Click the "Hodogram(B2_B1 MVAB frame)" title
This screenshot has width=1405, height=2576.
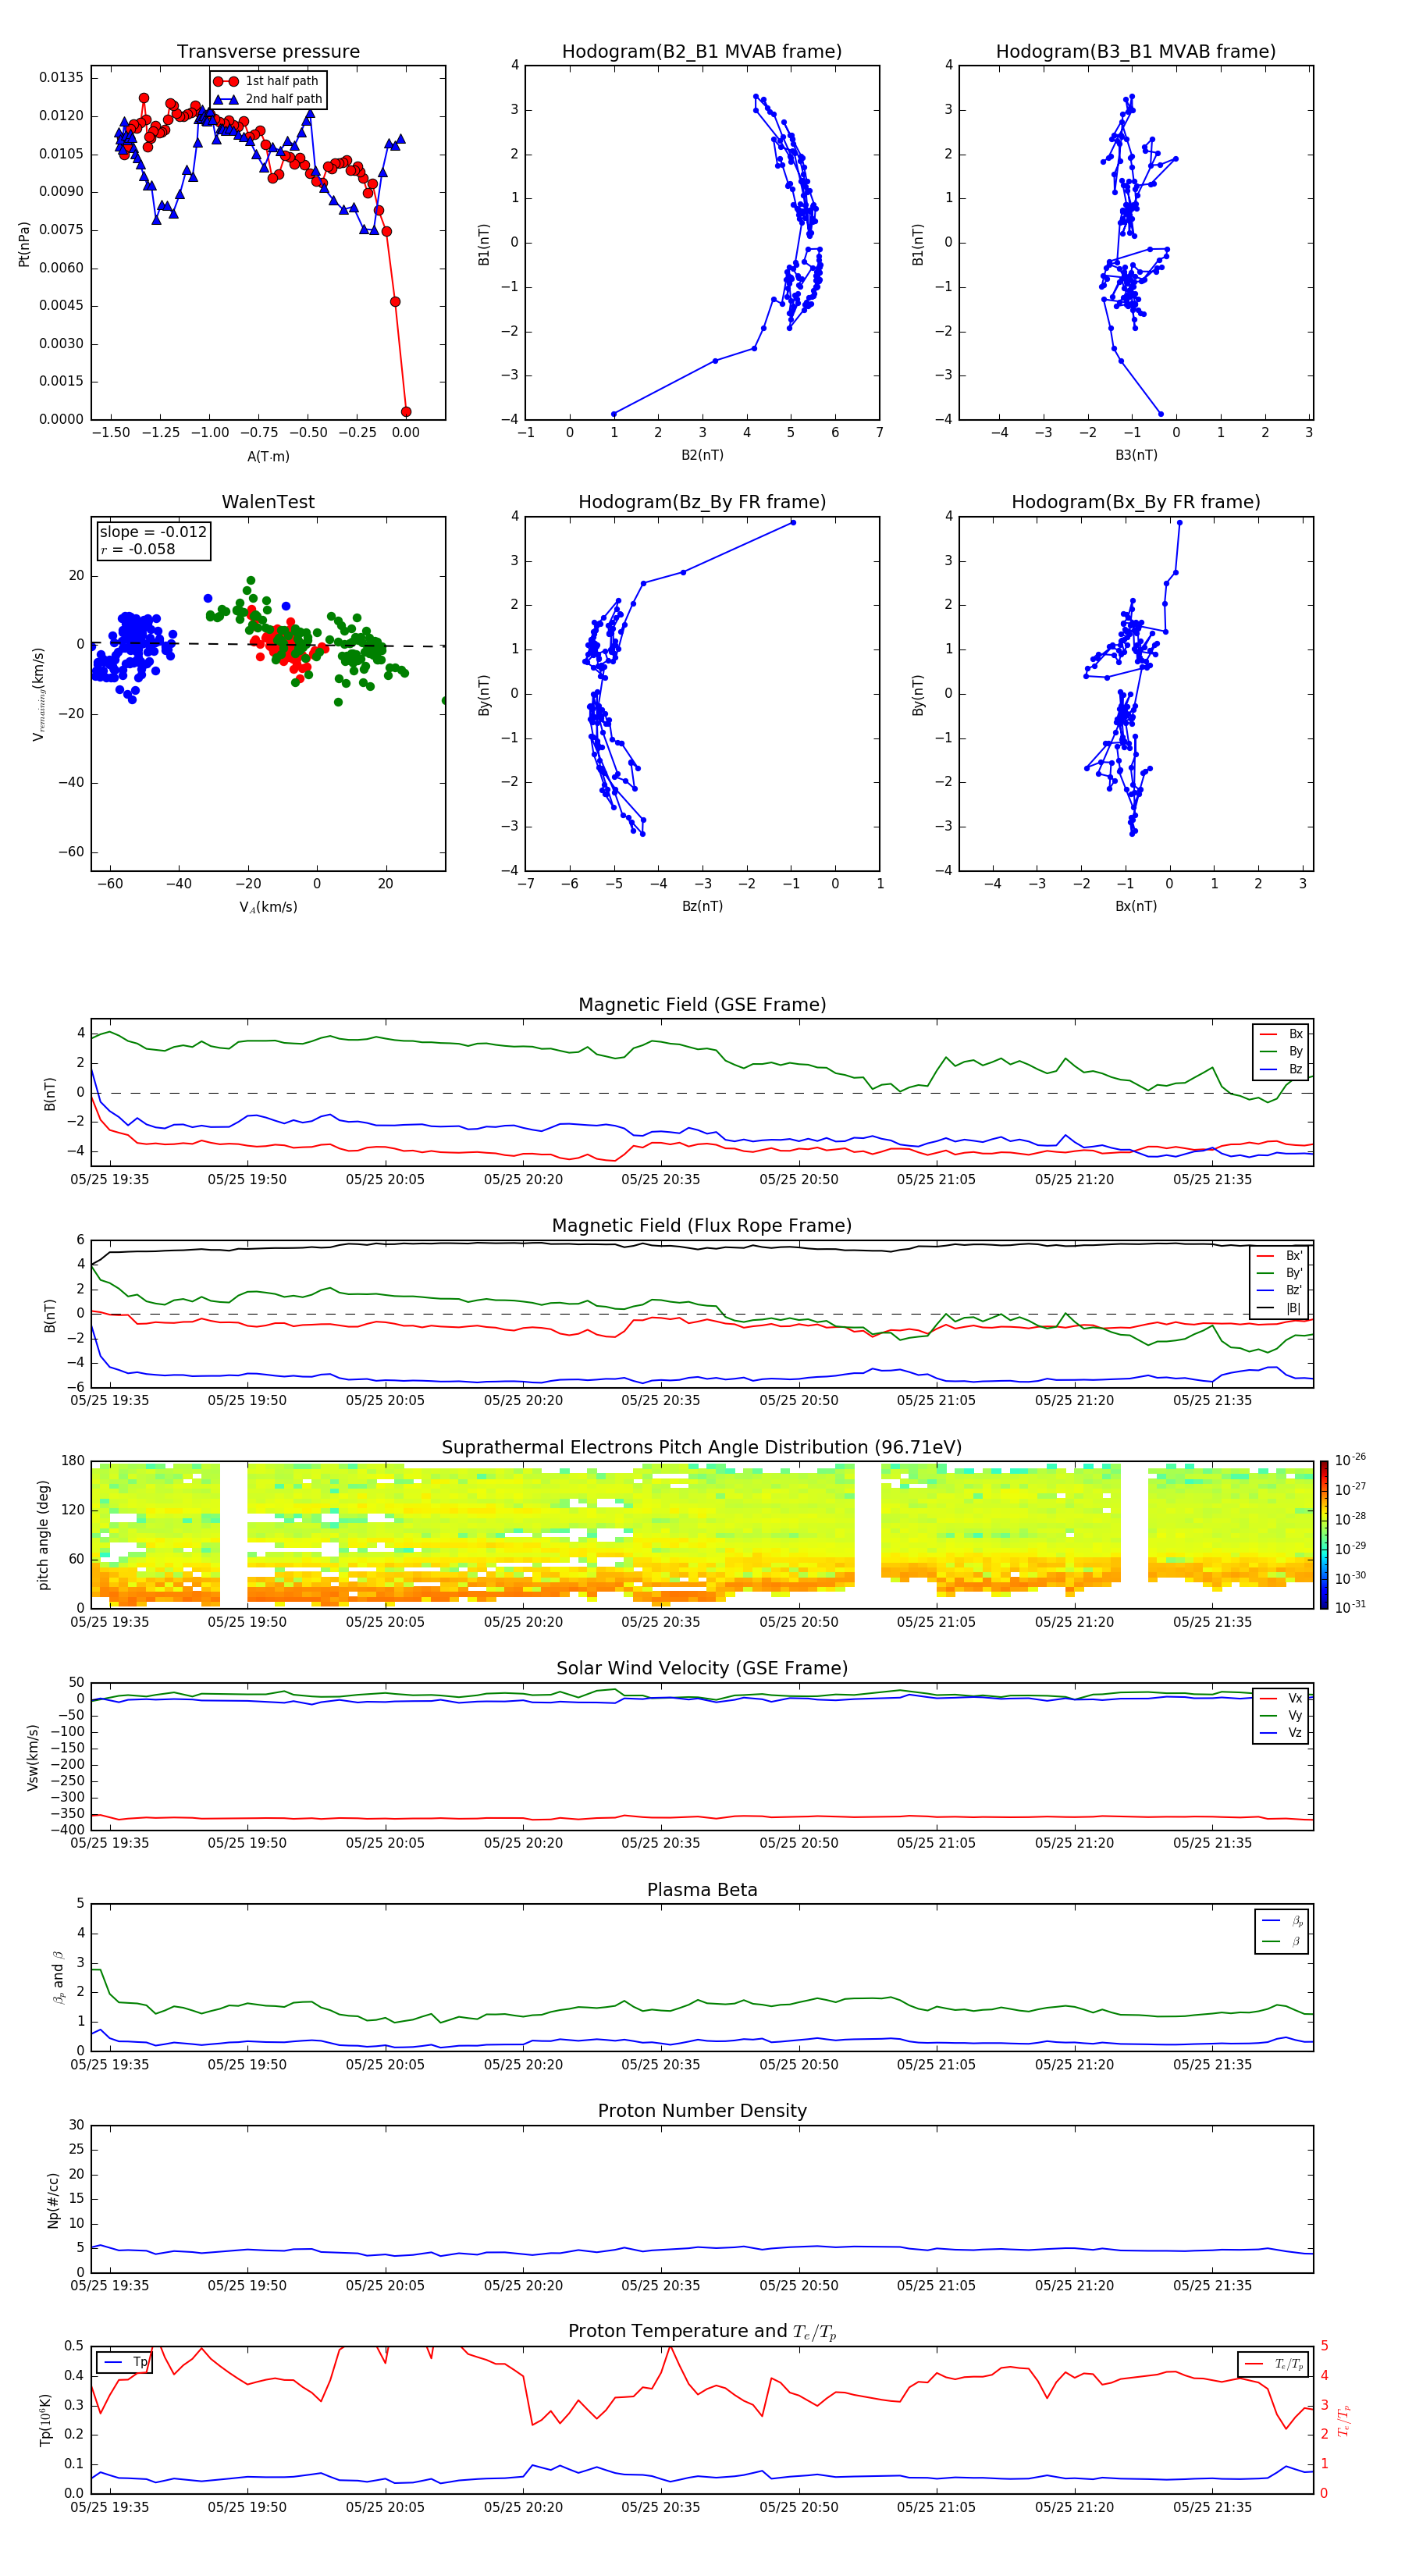tap(702, 51)
